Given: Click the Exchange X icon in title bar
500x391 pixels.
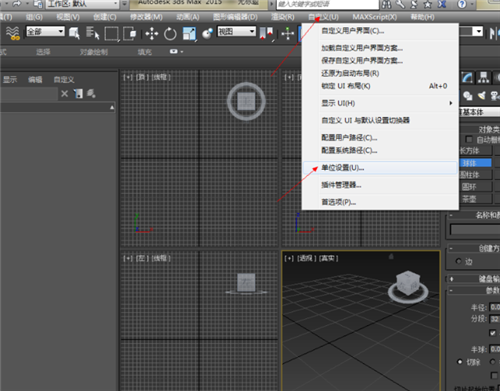Looking at the screenshot, I should click(442, 4).
